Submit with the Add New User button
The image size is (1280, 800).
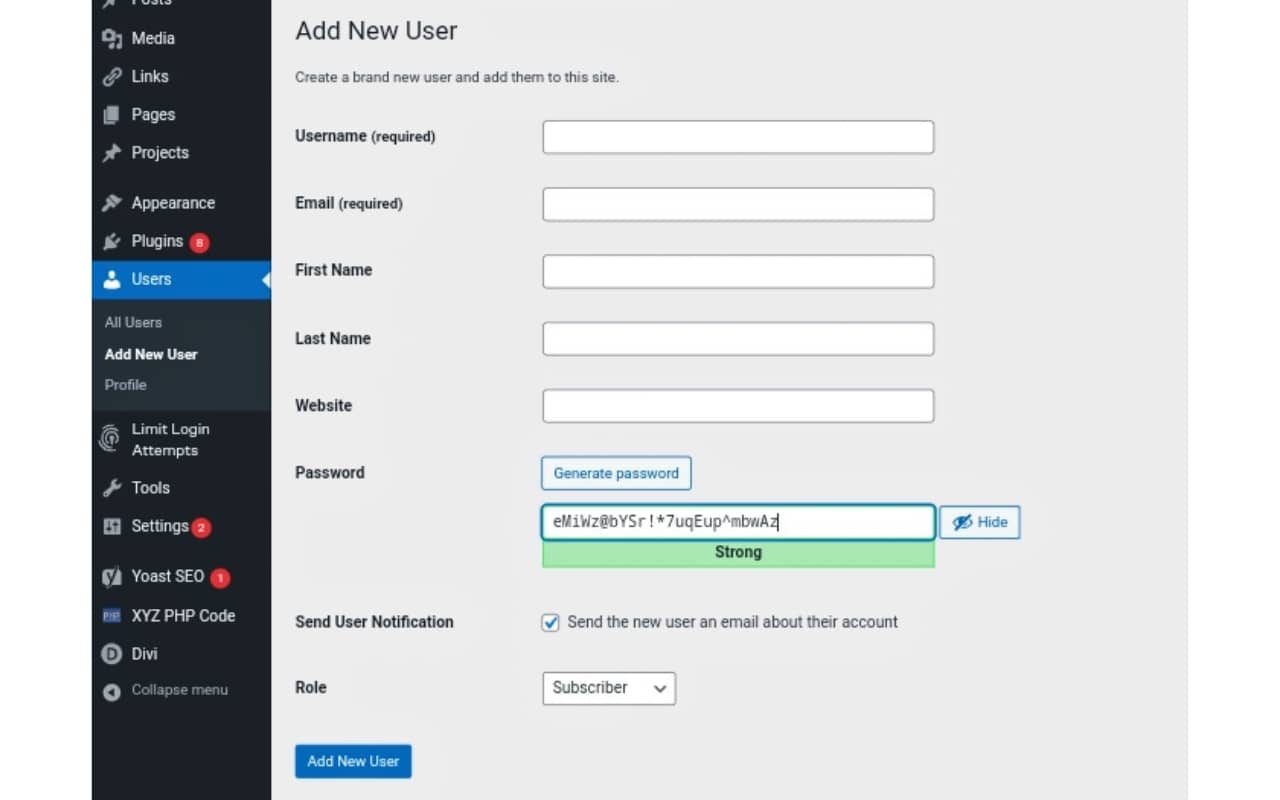(352, 761)
